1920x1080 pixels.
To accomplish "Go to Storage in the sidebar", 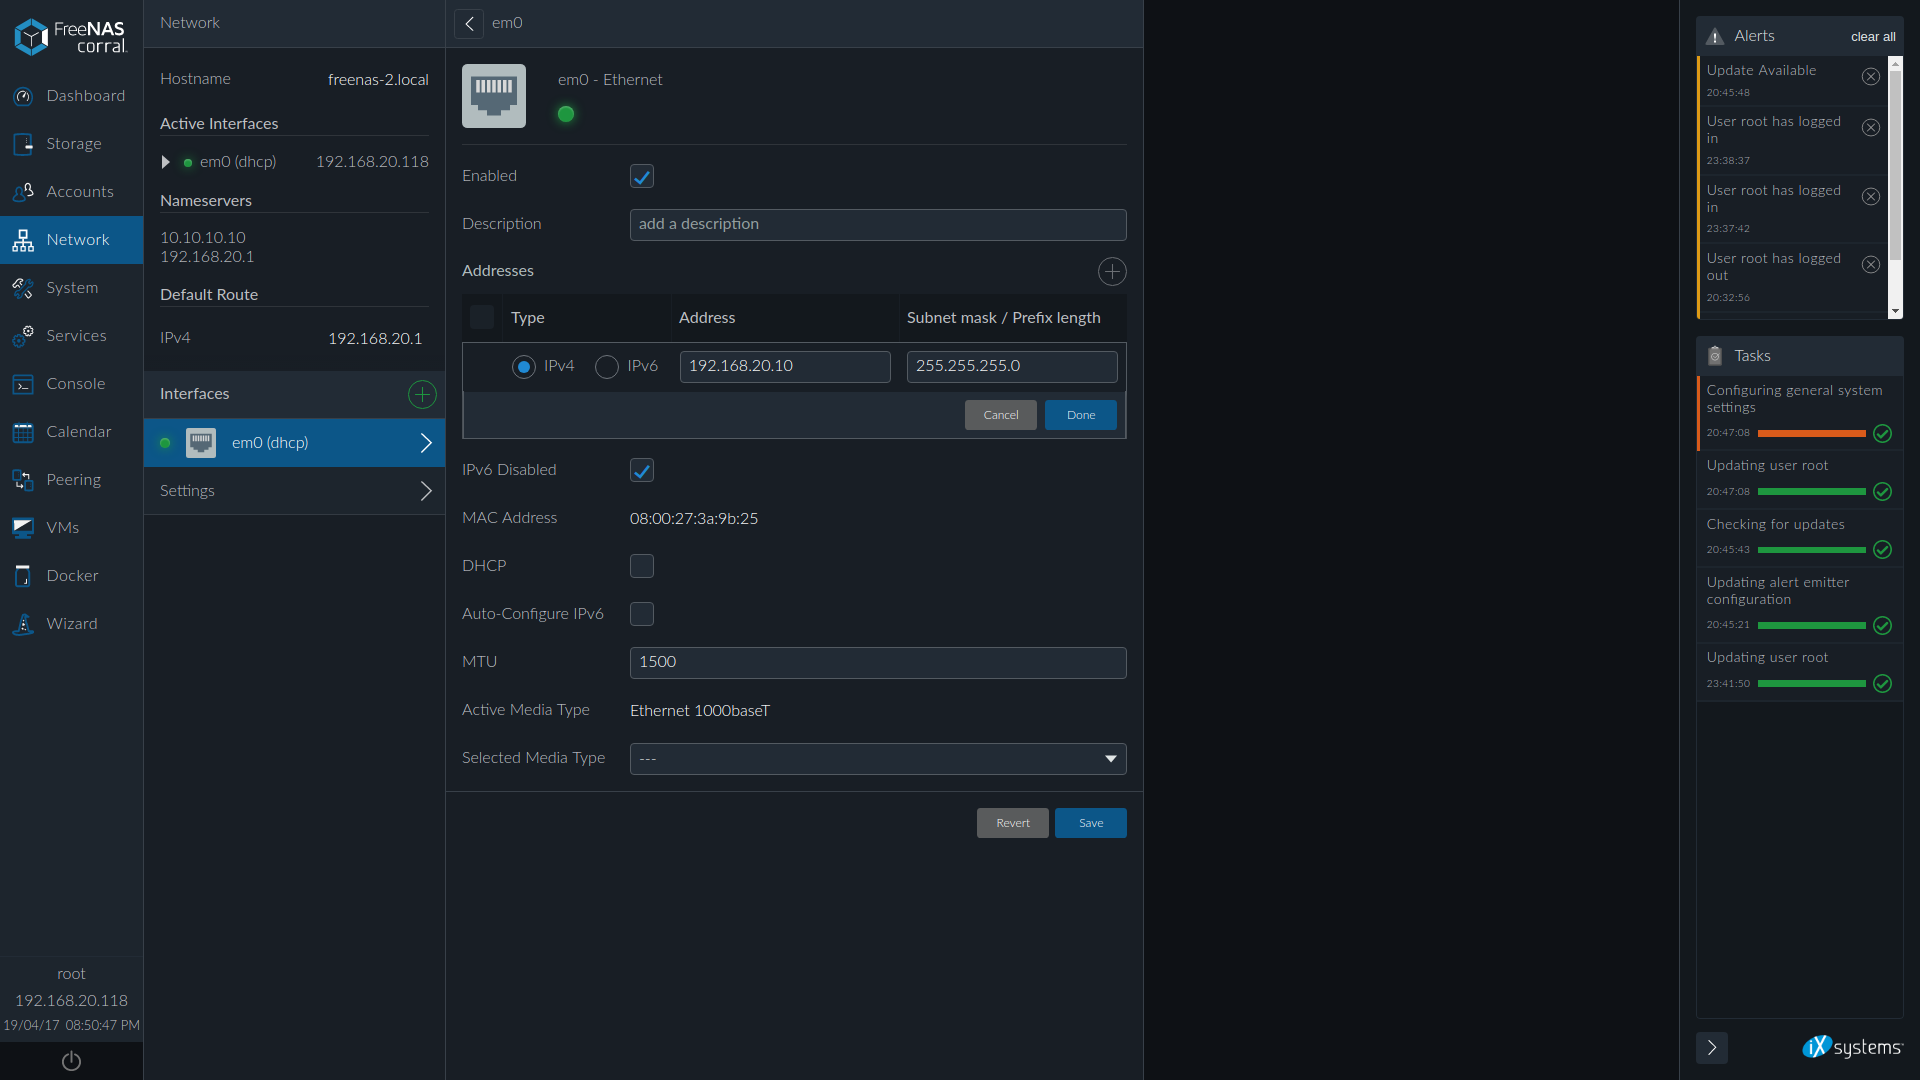I will pos(72,144).
